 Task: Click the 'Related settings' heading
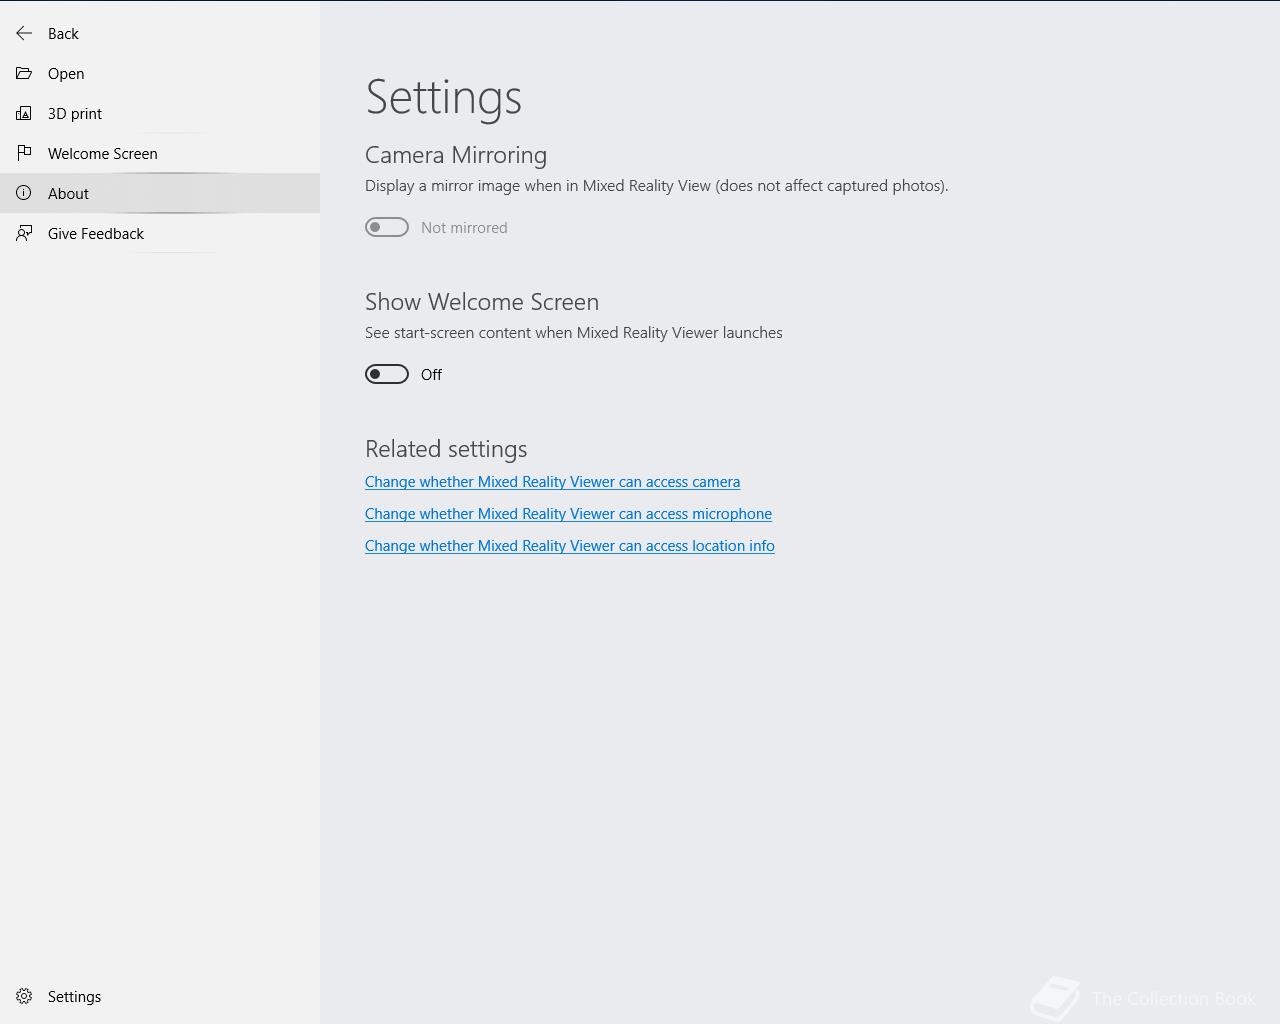446,449
